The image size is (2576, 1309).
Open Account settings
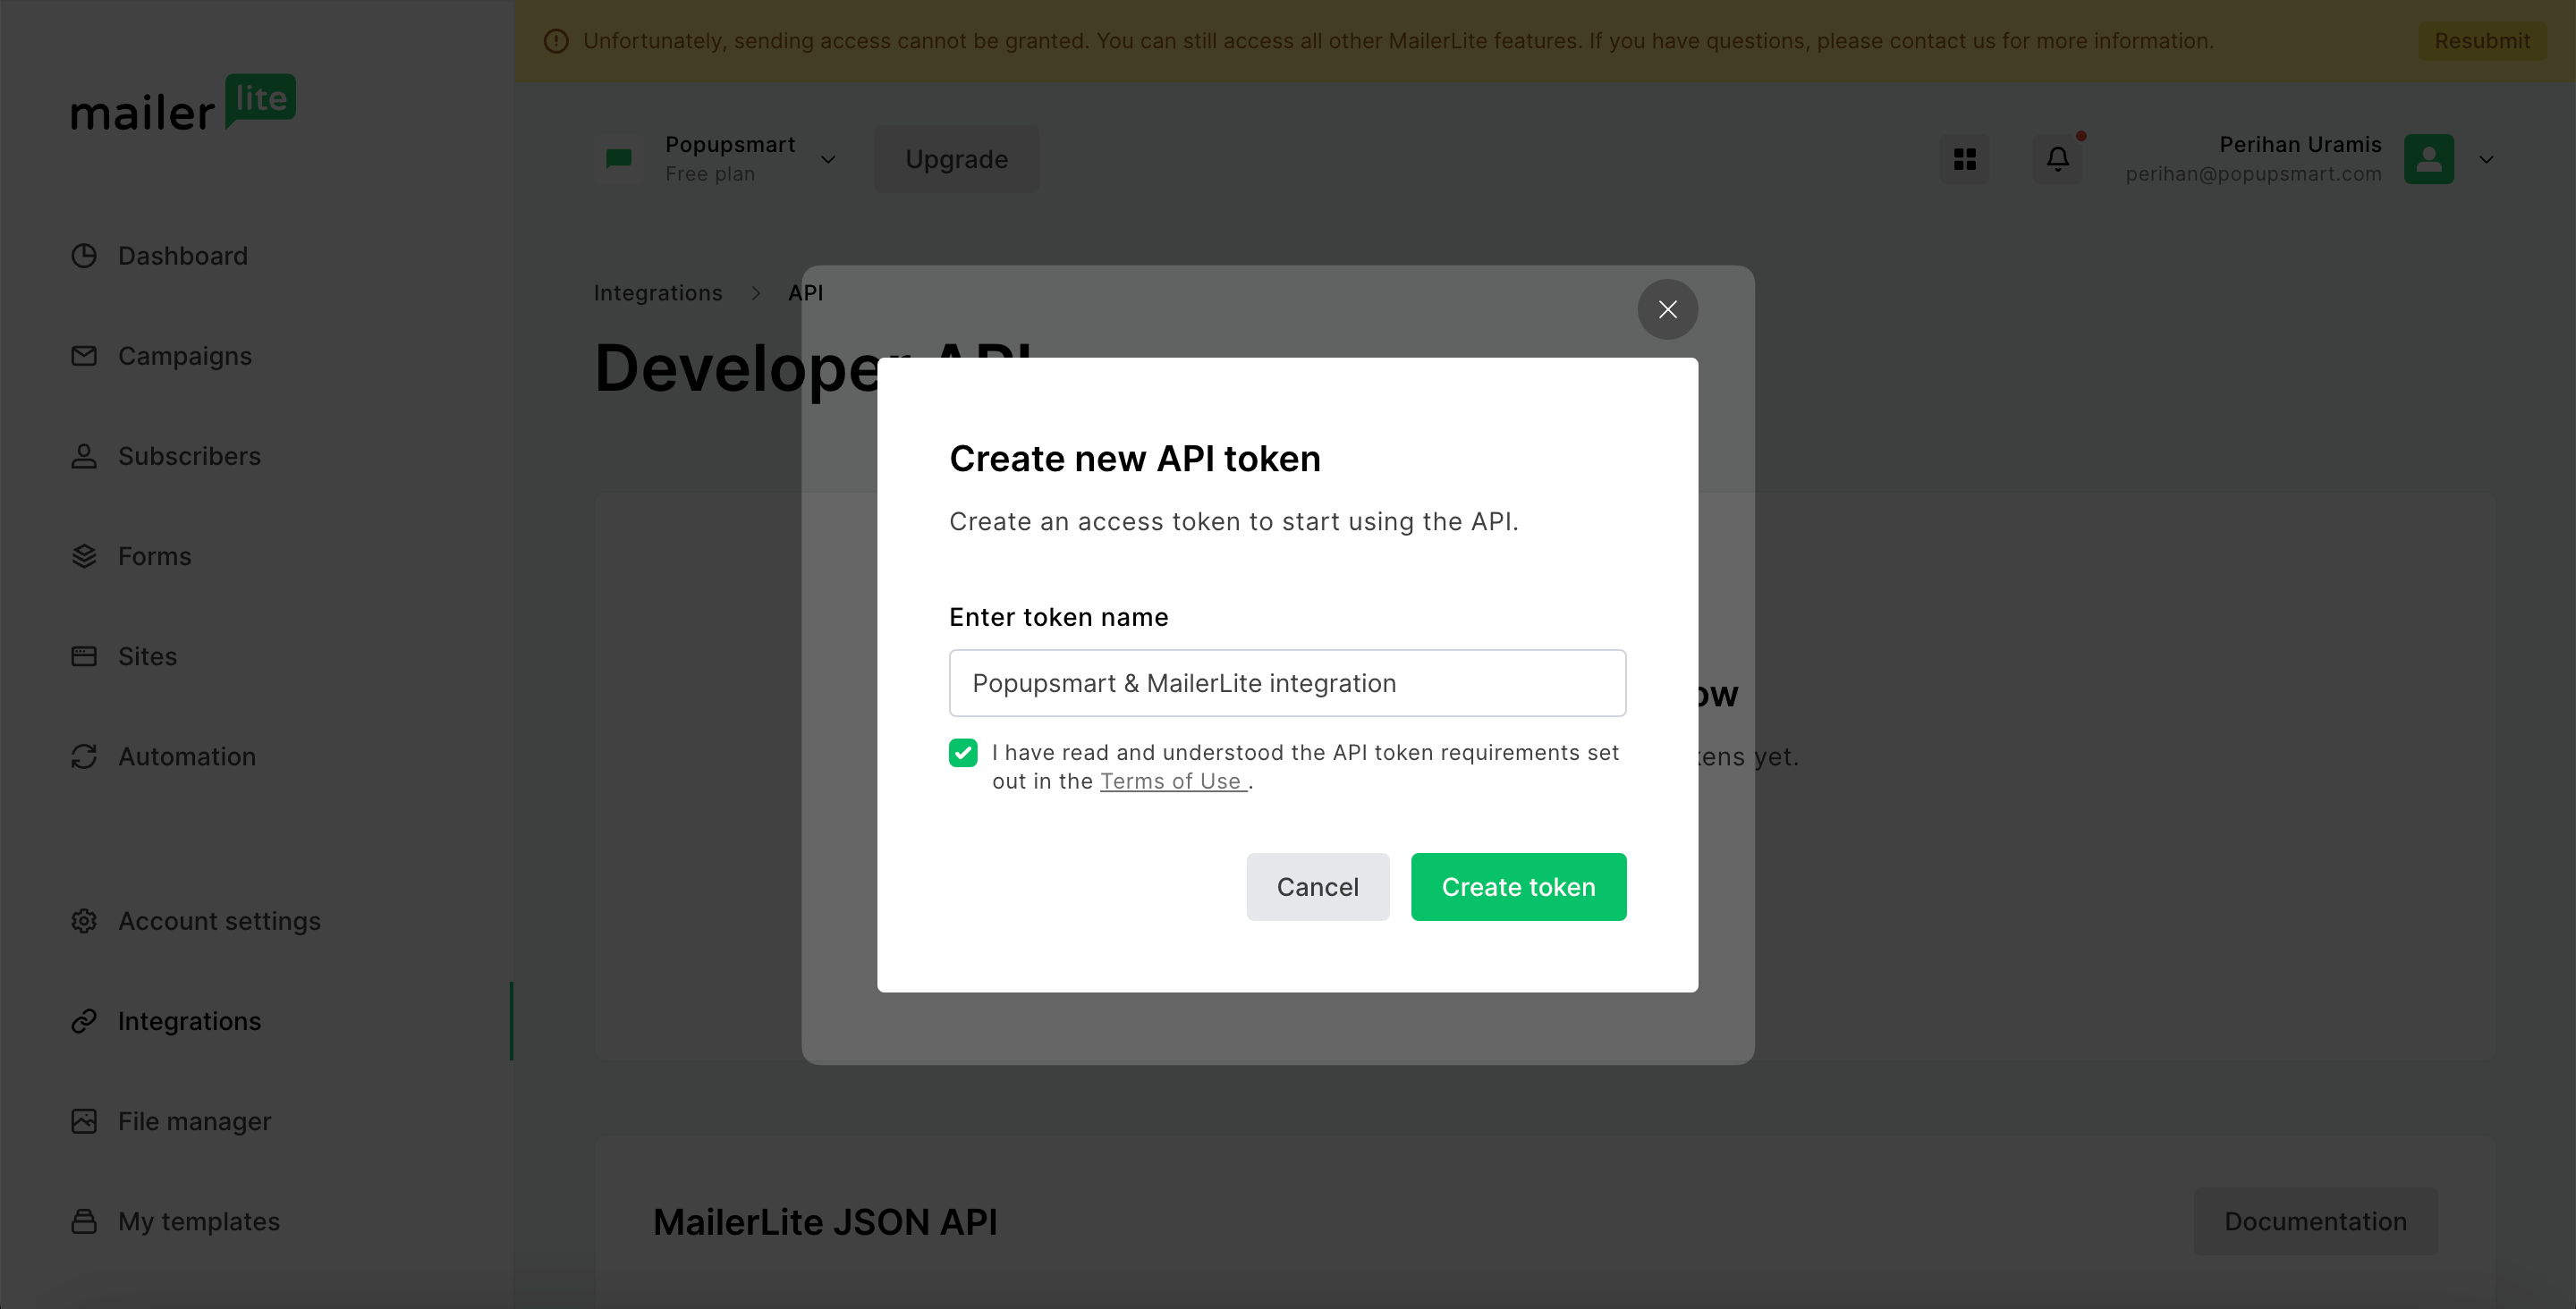[x=219, y=920]
